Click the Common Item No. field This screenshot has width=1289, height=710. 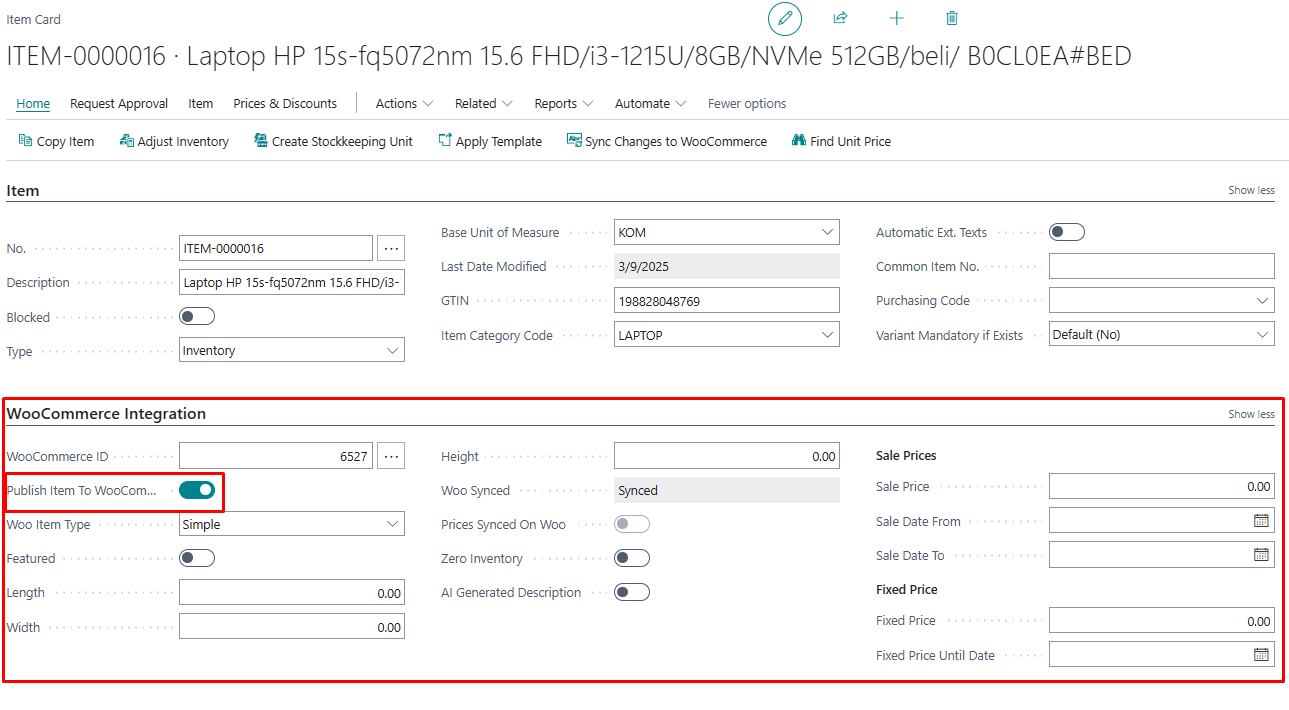pos(1162,266)
